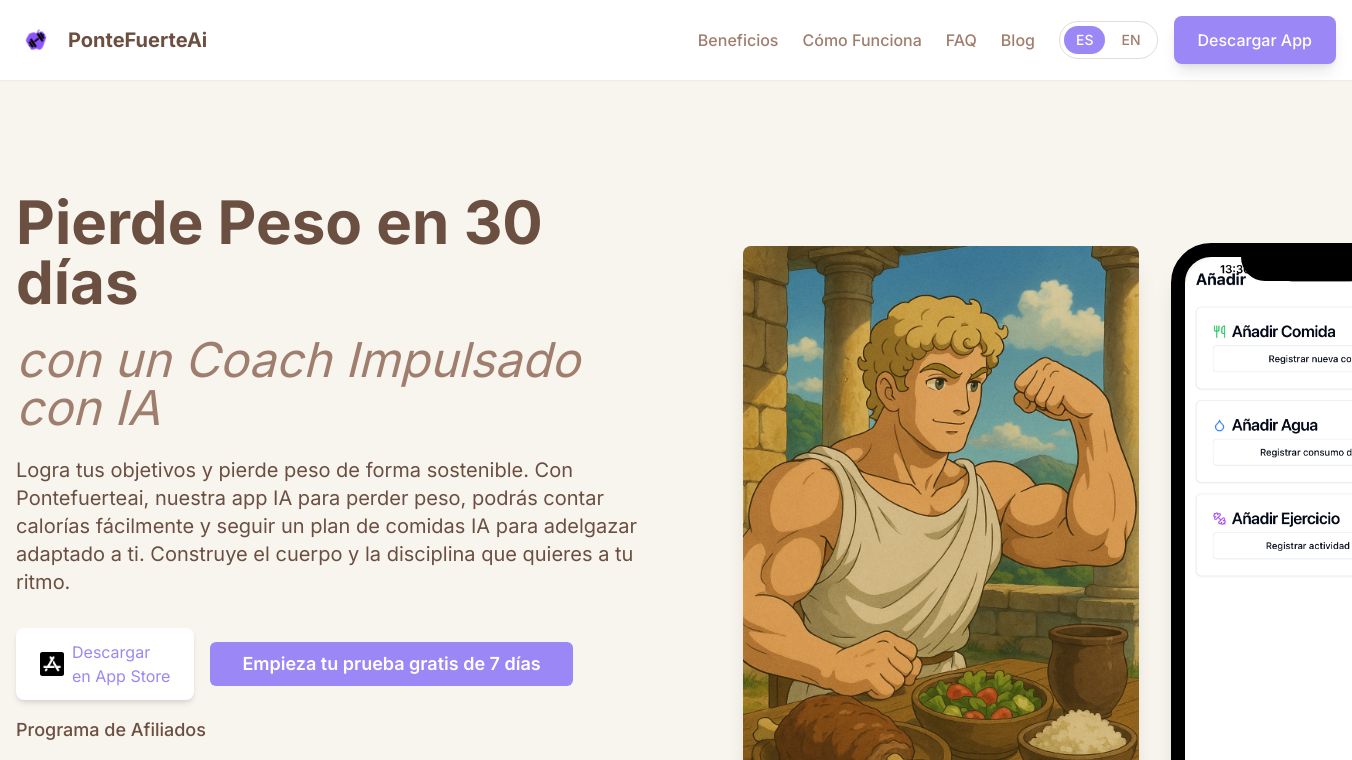Click the purple Añadir Ejercicio icon
The width and height of the screenshot is (1352, 760).
[1219, 519]
